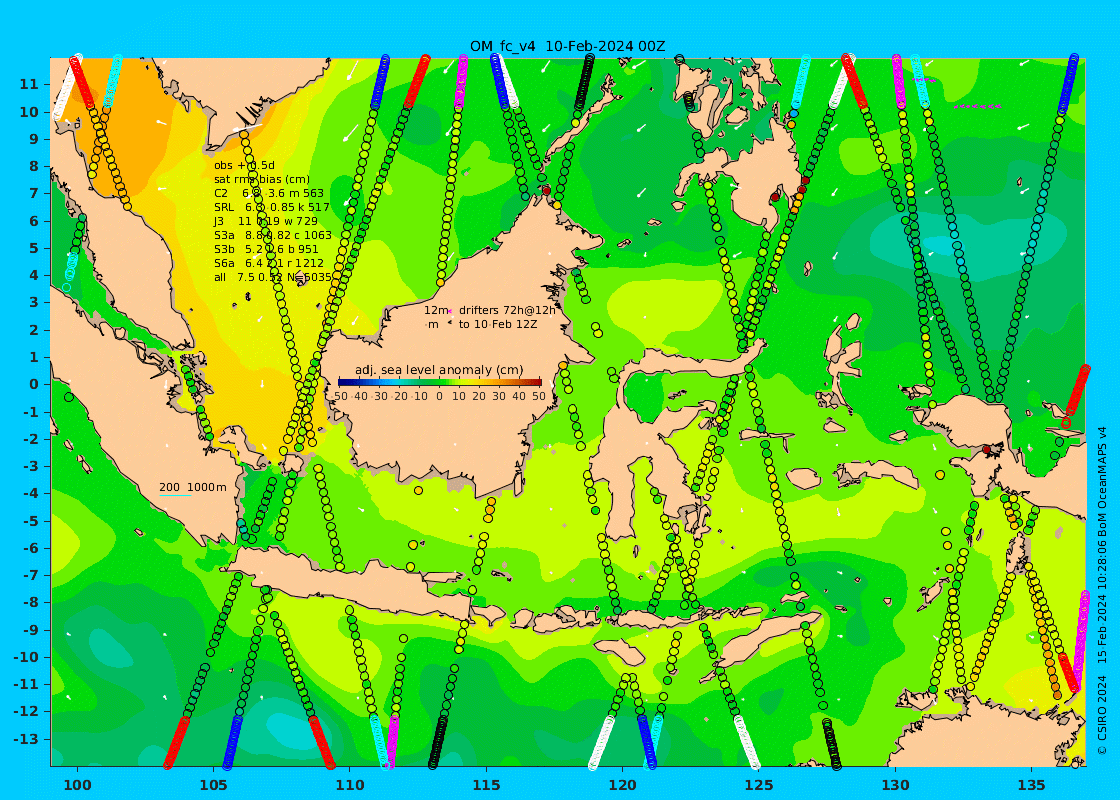Screen dimensions: 1120x800
Task: Click longitude axis tick label 105
Action: (x=214, y=784)
